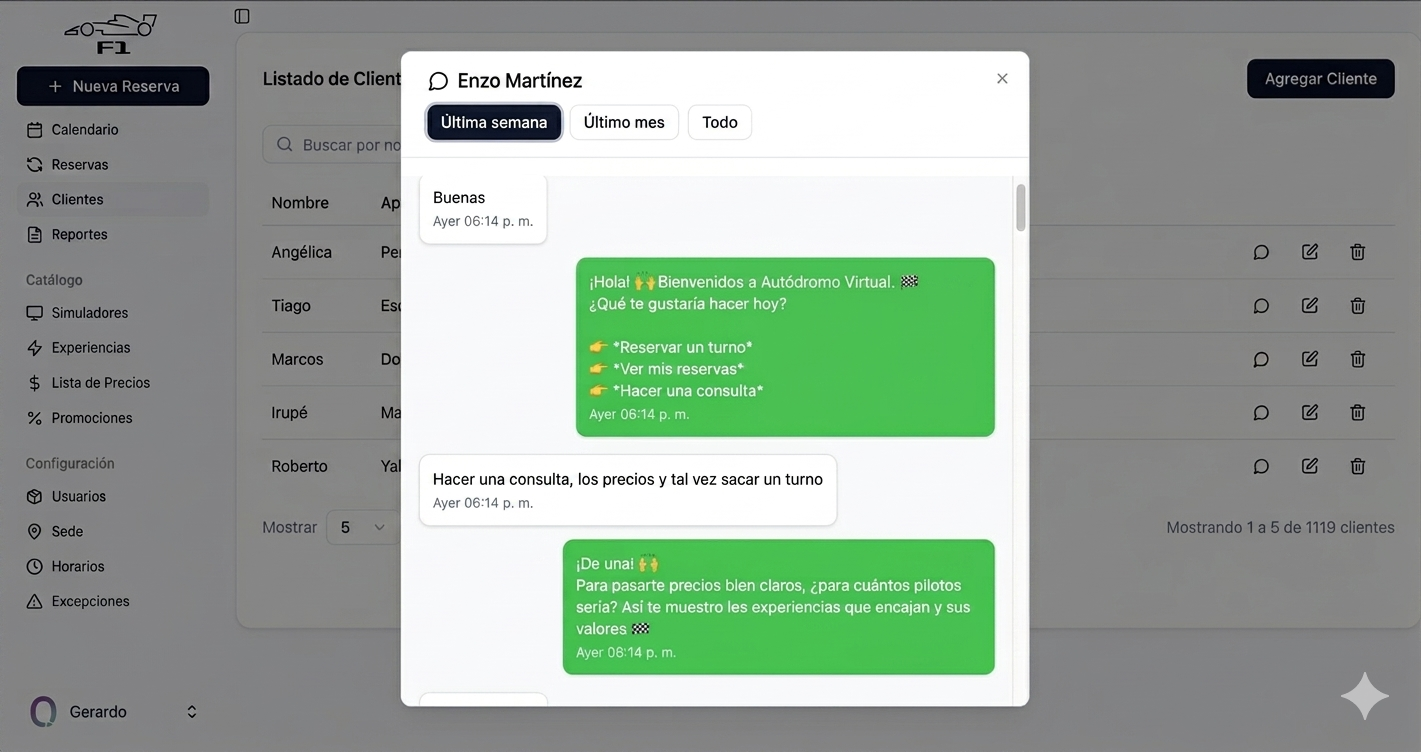Delete the Roberto client row

pos(1358,466)
